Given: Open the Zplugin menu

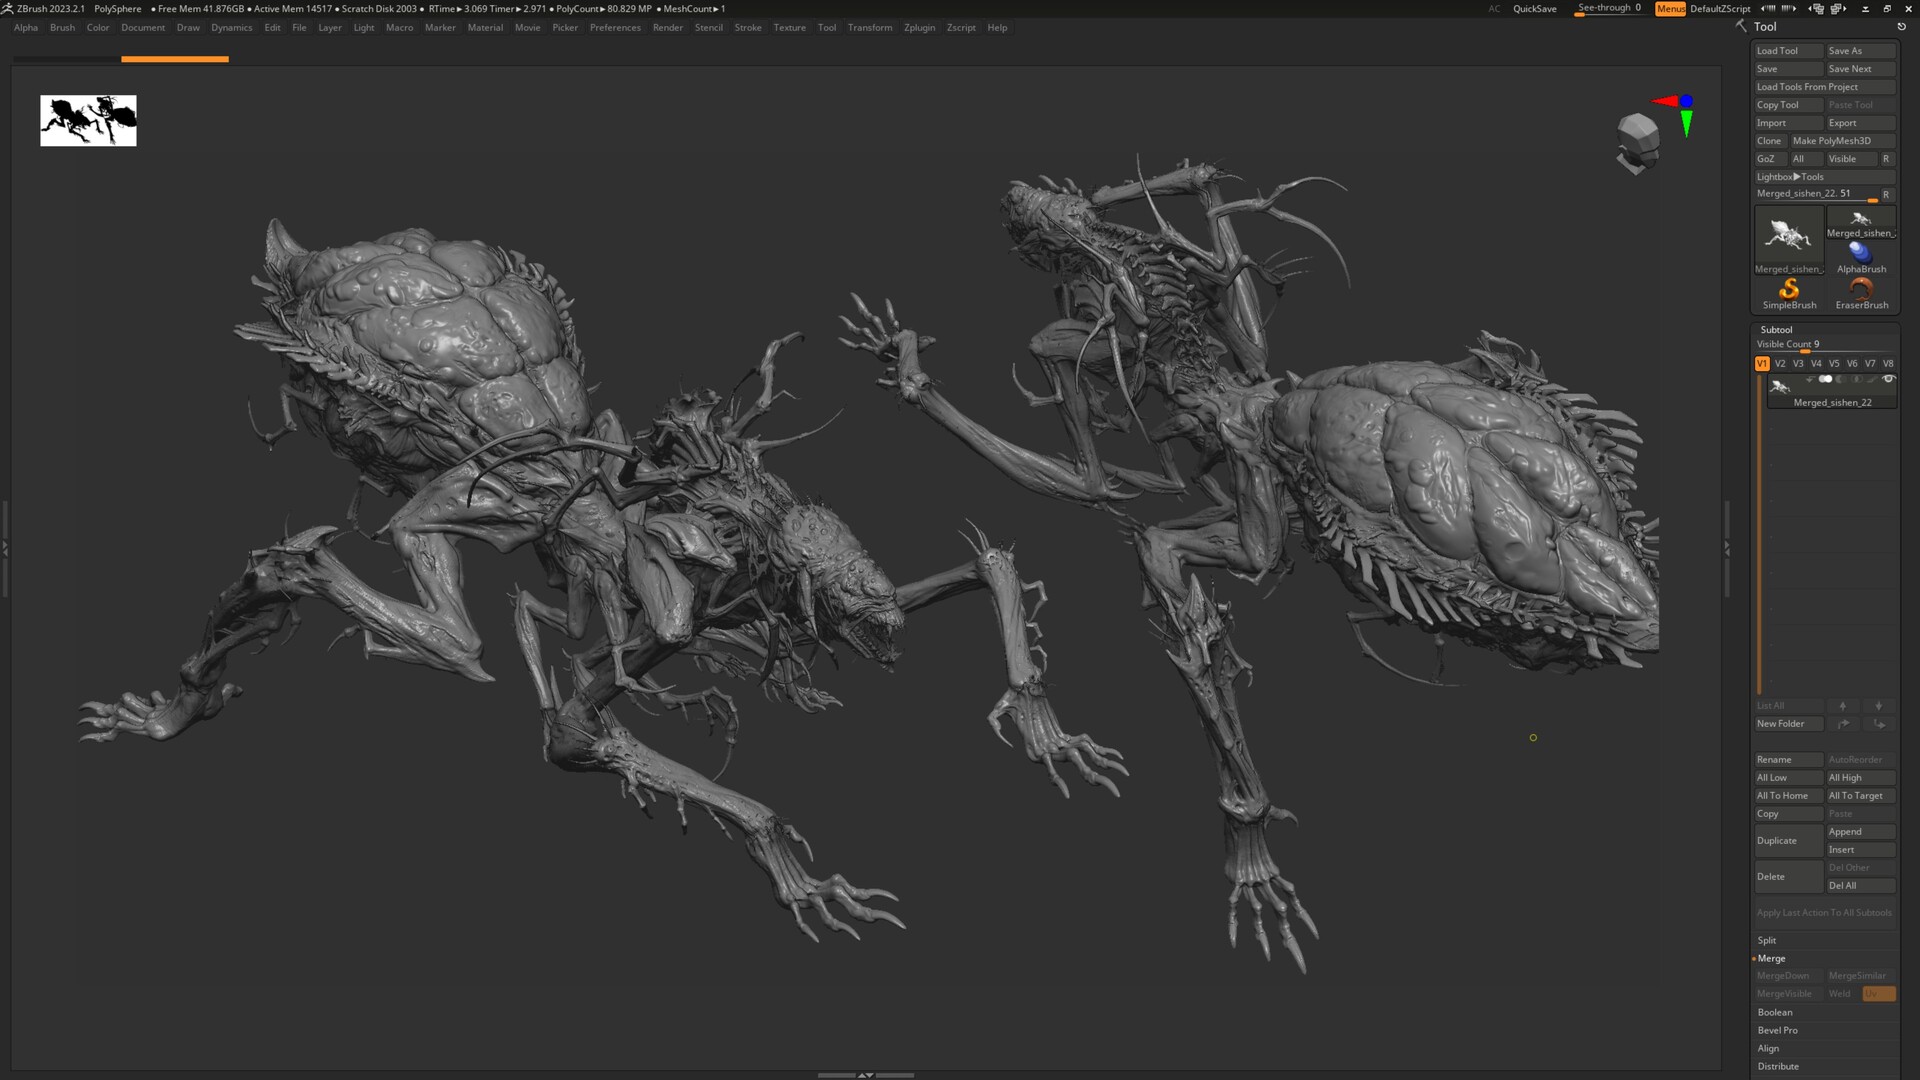Looking at the screenshot, I should coord(919,27).
